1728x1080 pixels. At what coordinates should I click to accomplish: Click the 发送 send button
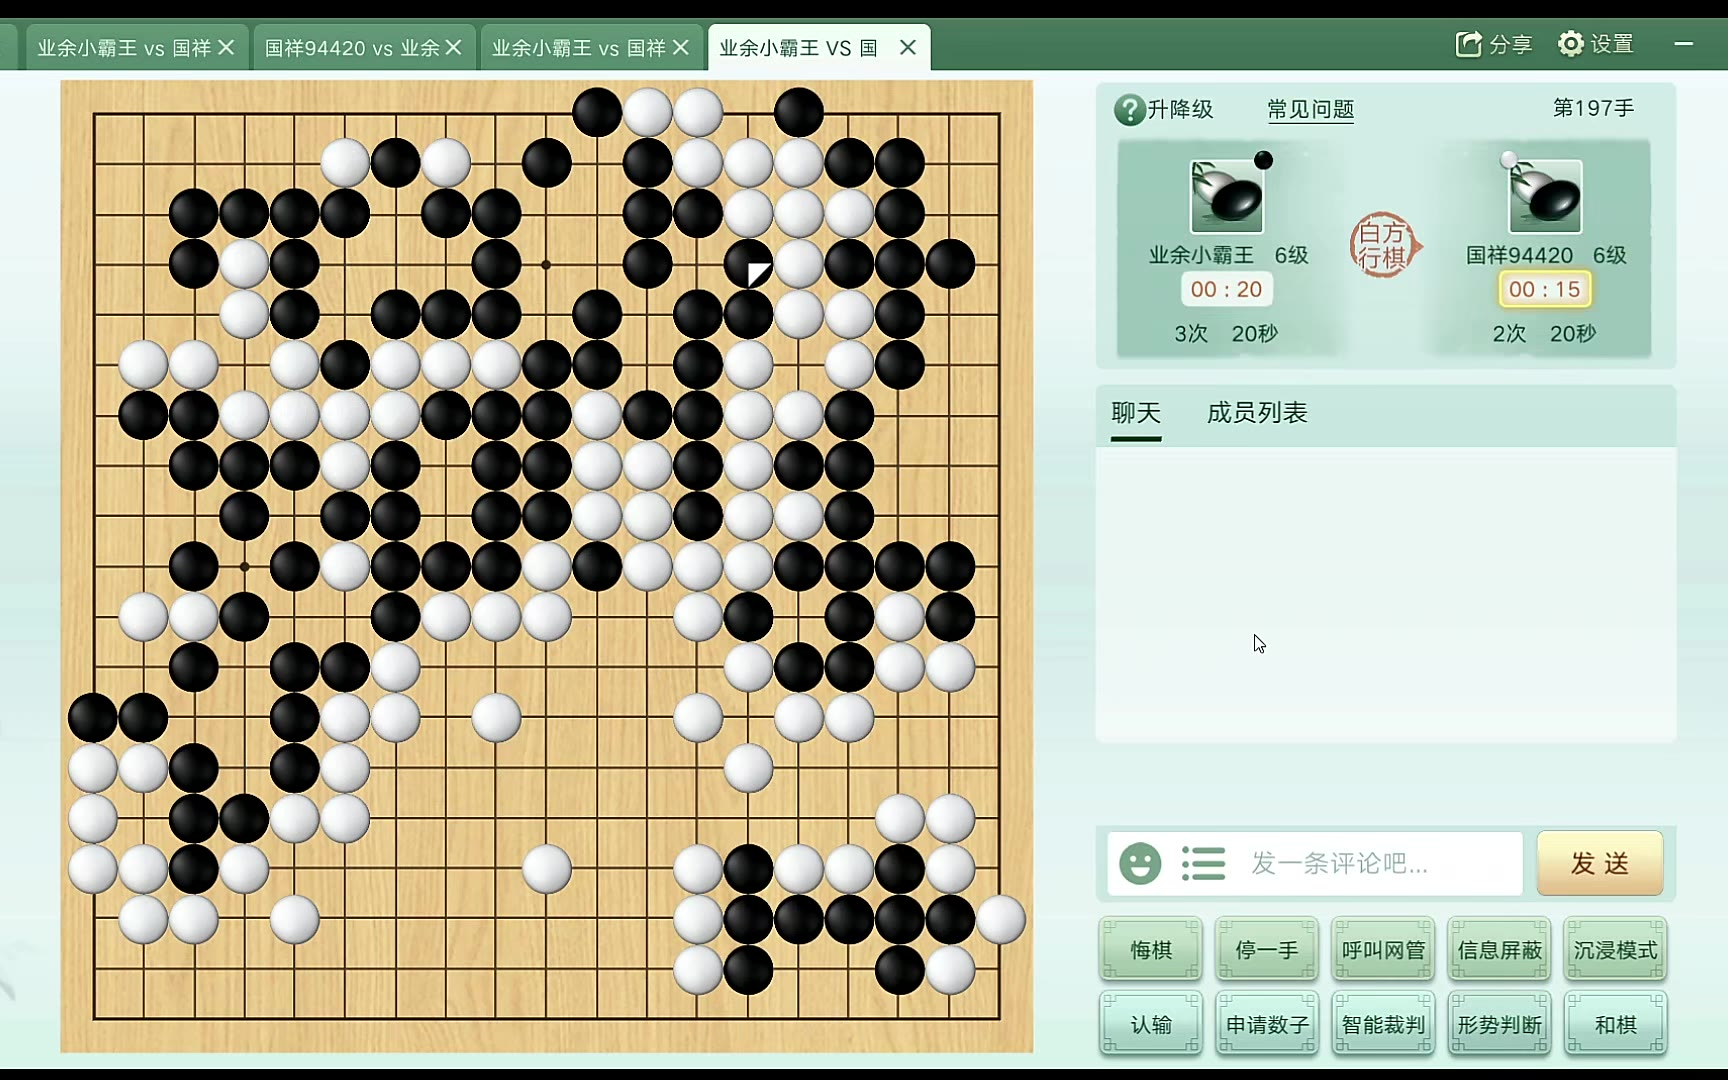(1600, 863)
